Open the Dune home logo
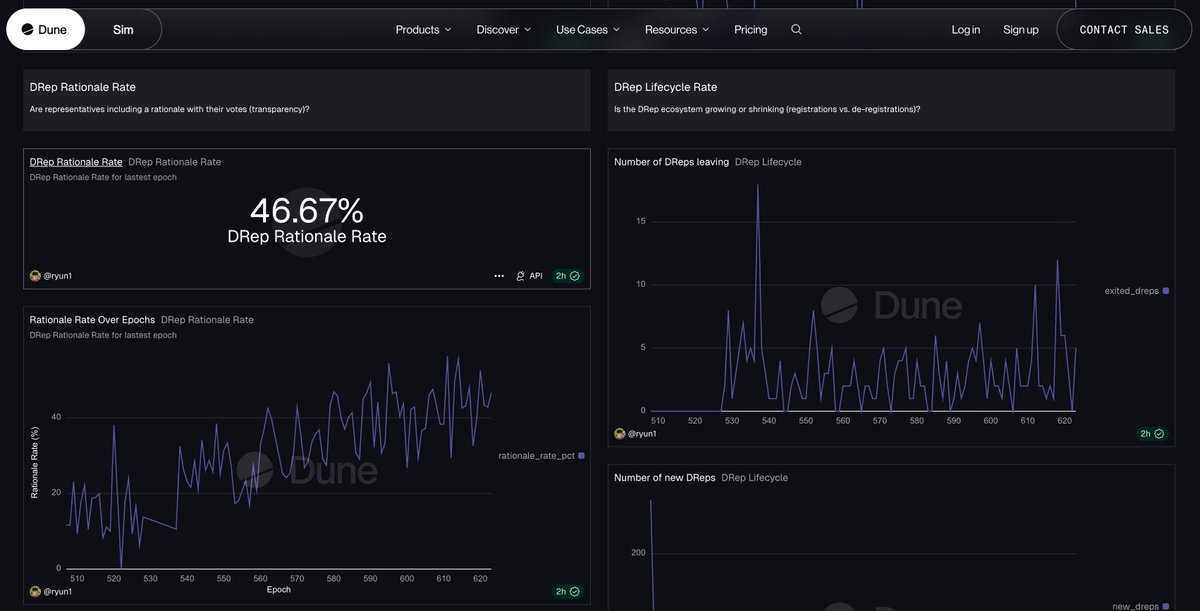Screen dimensions: 1200x611 click(x=44, y=30)
